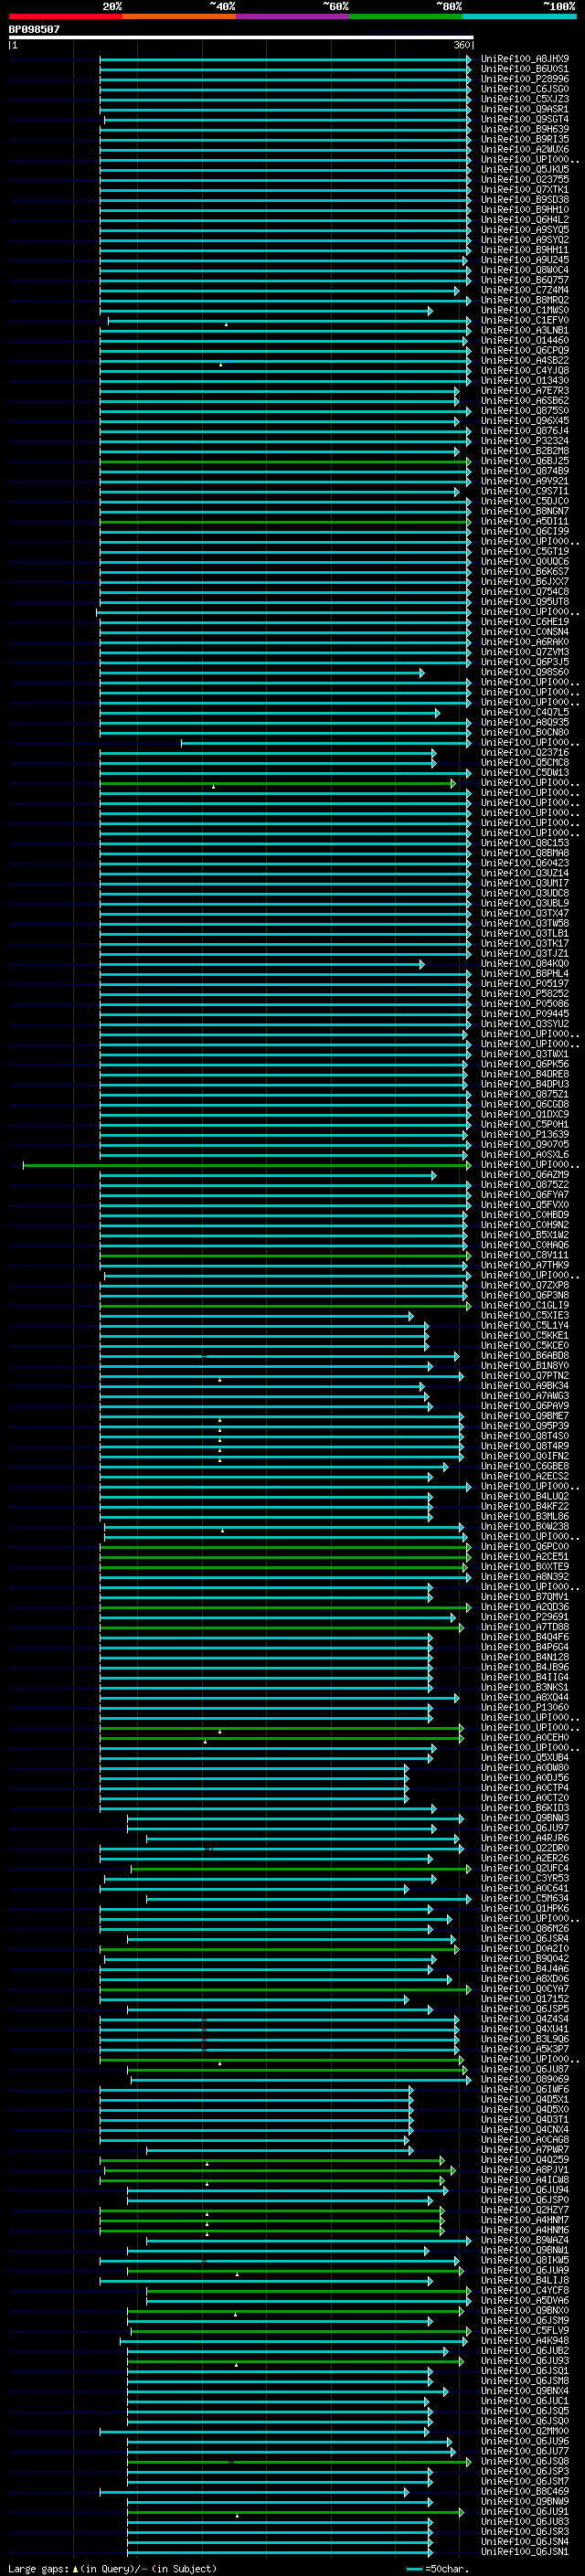Viewport: 585px width, 2576px height.
Task: Click the red 20% identity legend segment
Action: (x=65, y=16)
